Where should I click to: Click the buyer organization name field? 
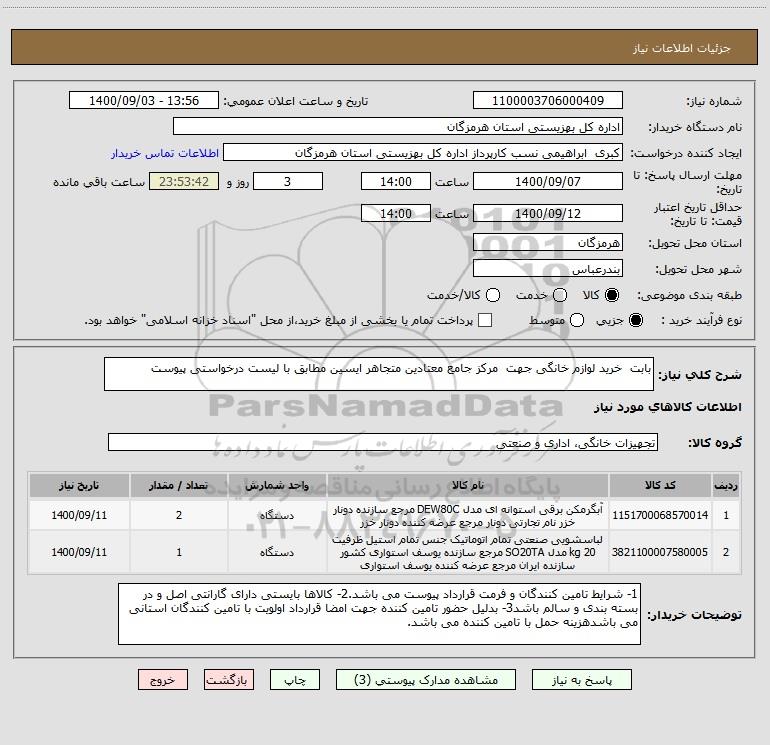point(398,127)
